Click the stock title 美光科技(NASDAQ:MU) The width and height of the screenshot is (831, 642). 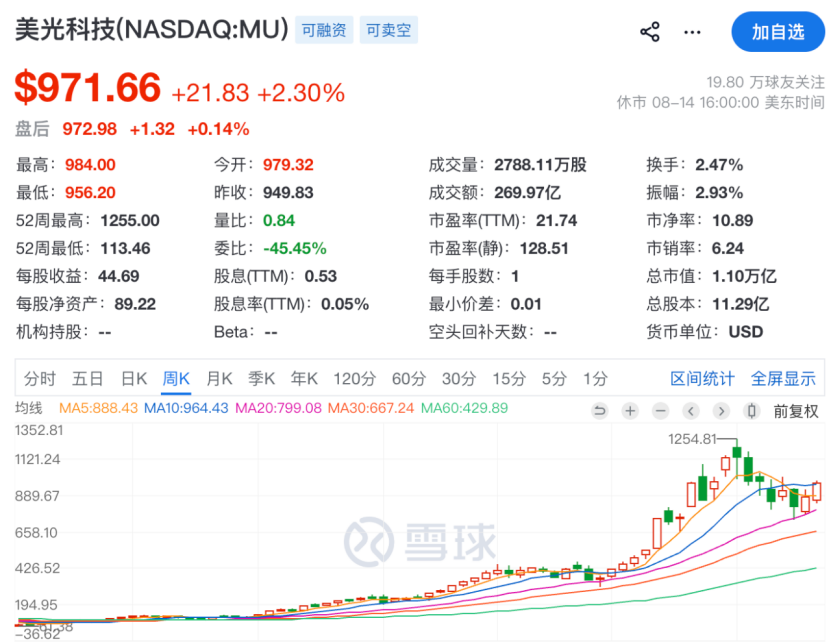point(152,29)
